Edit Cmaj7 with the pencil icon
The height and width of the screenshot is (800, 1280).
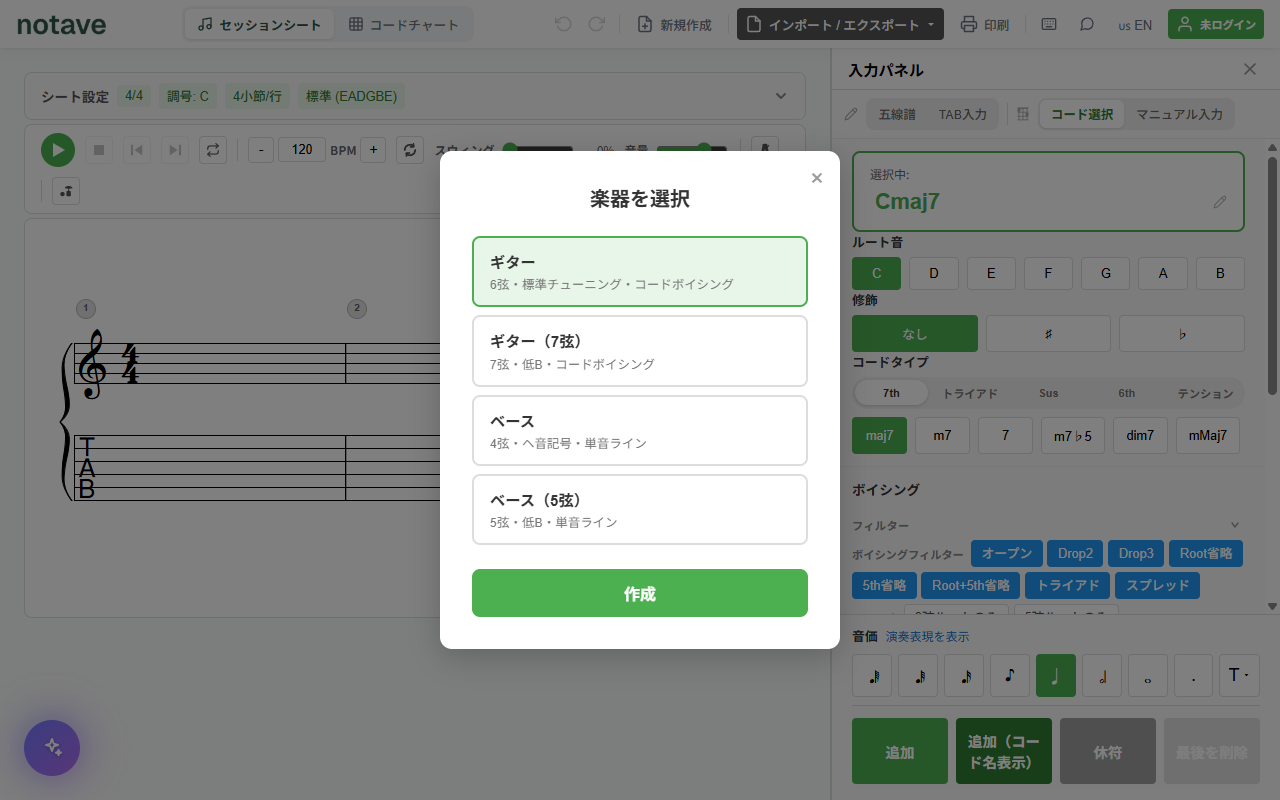(x=1220, y=201)
